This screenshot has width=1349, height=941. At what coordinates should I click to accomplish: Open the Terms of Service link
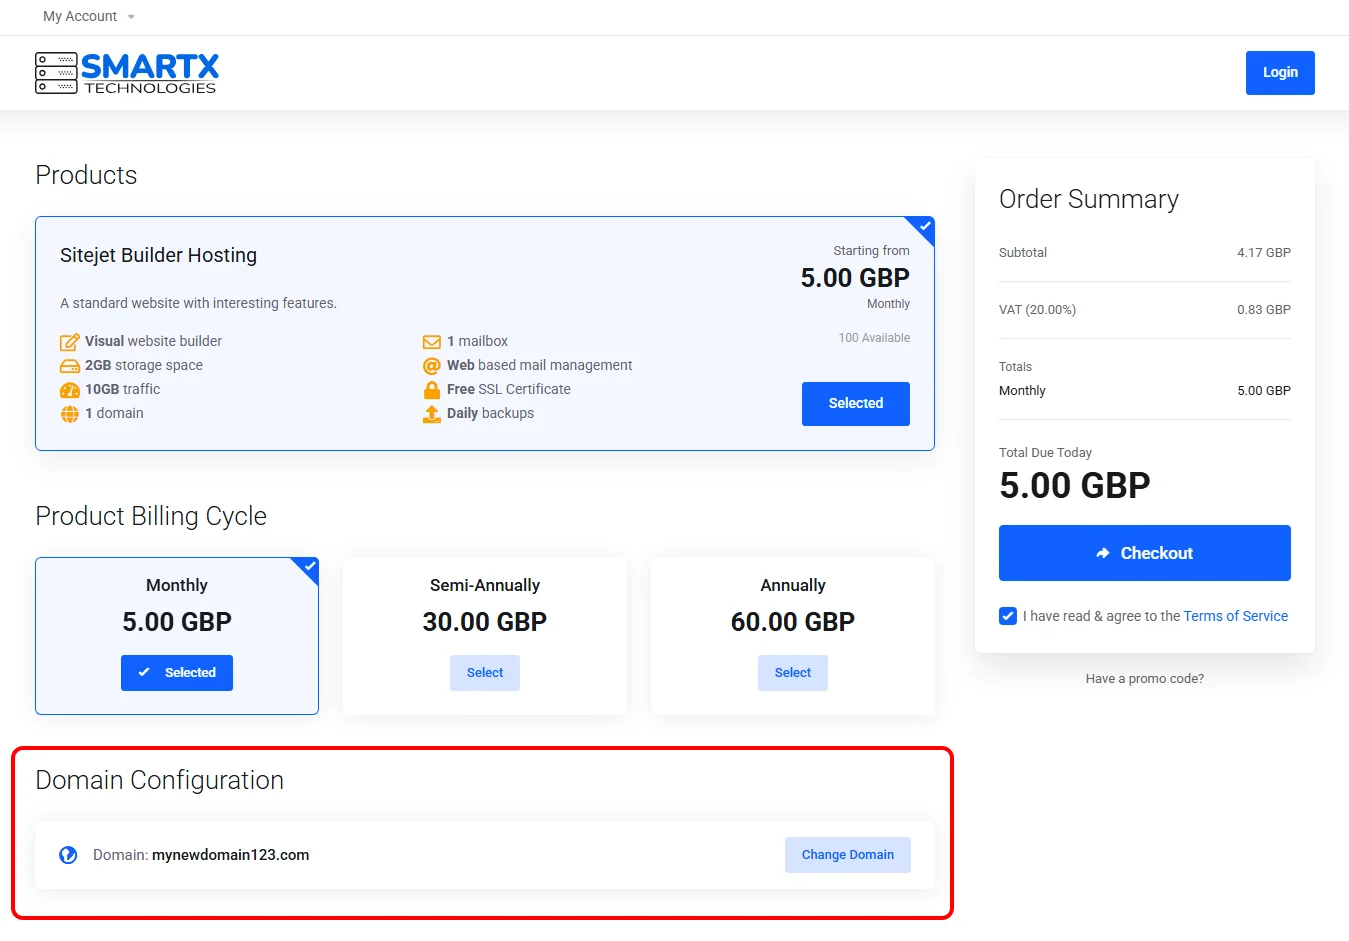click(1235, 616)
